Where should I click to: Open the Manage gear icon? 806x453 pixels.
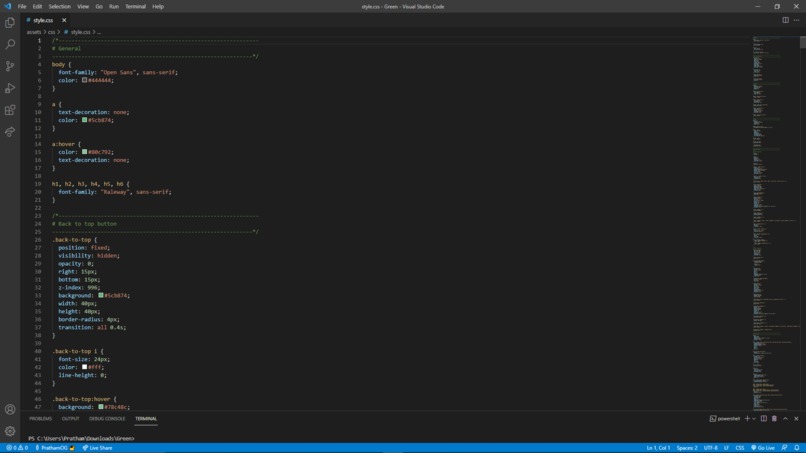(10, 431)
